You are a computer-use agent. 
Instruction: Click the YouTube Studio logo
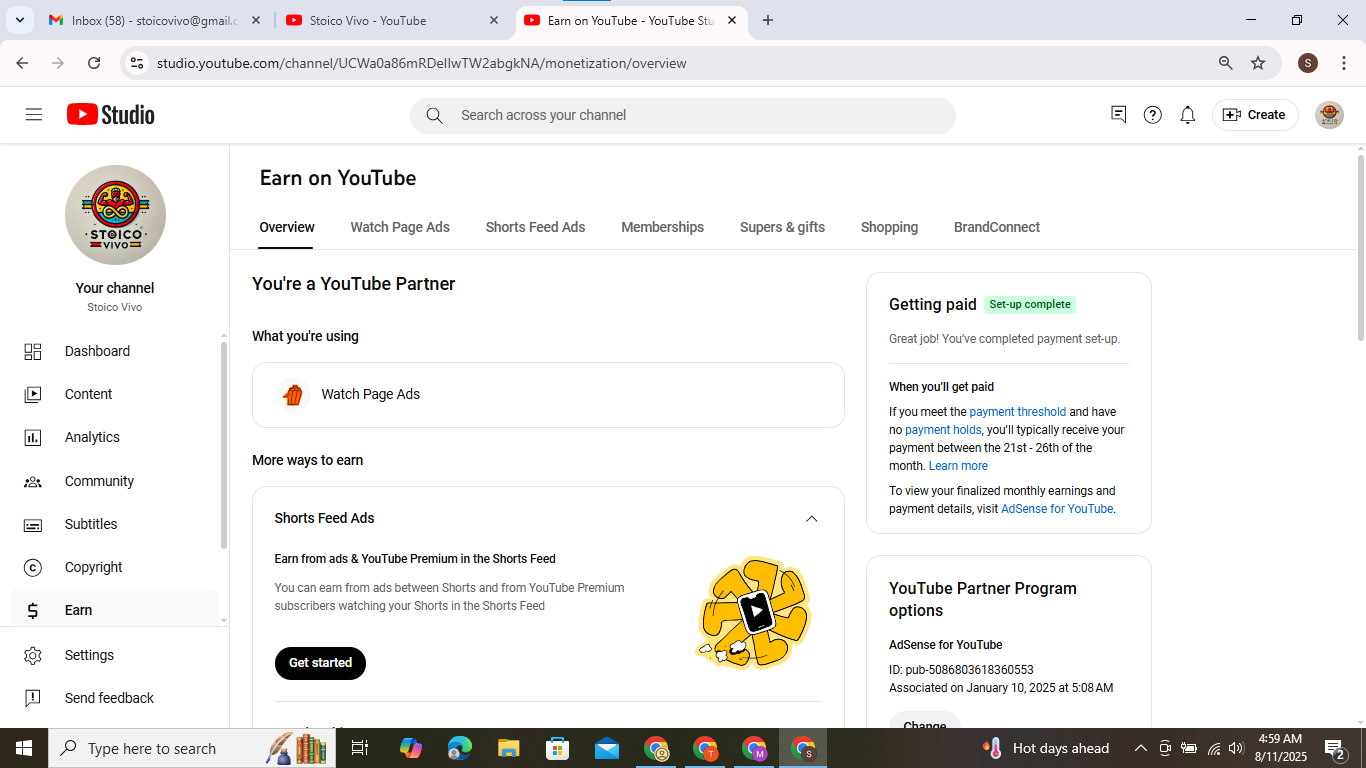[x=111, y=115]
